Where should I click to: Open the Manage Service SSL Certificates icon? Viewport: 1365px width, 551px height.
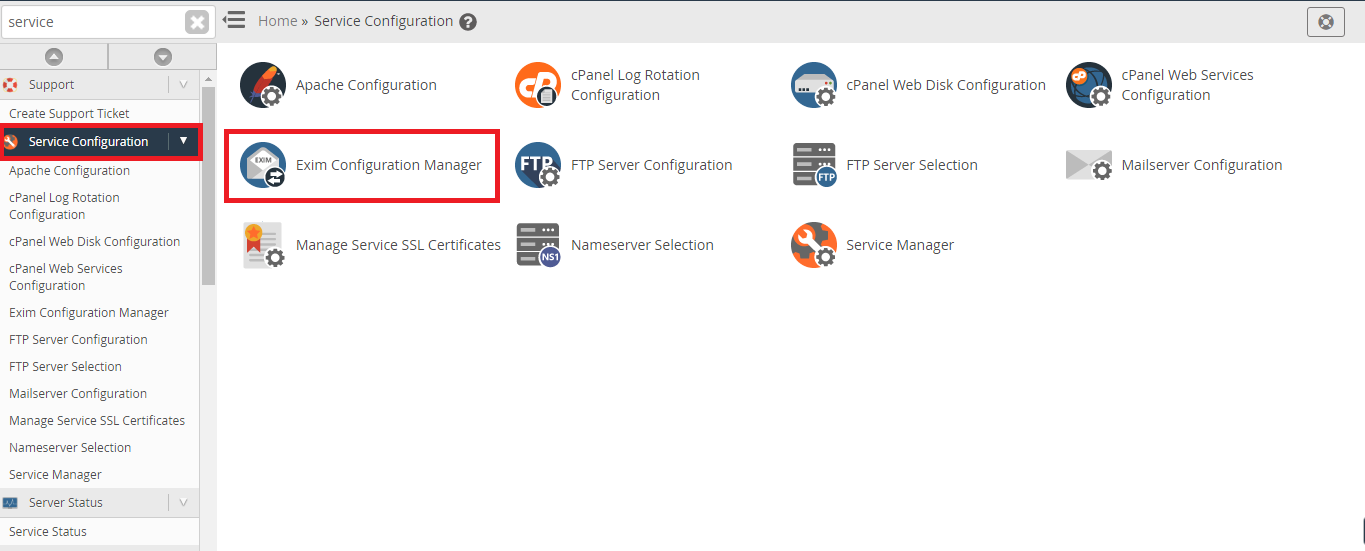coord(263,245)
